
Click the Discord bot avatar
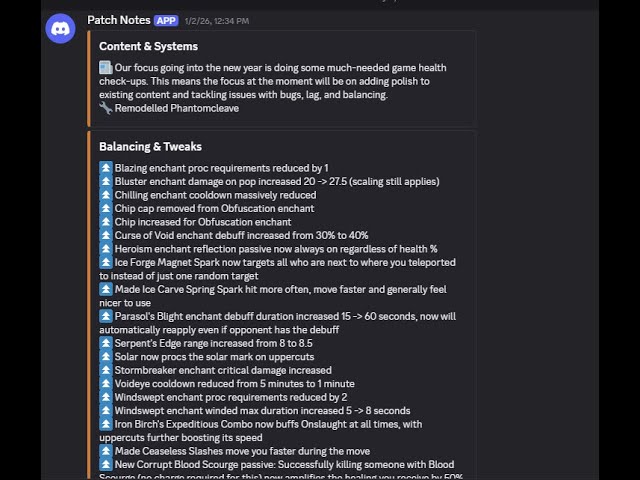click(60, 30)
